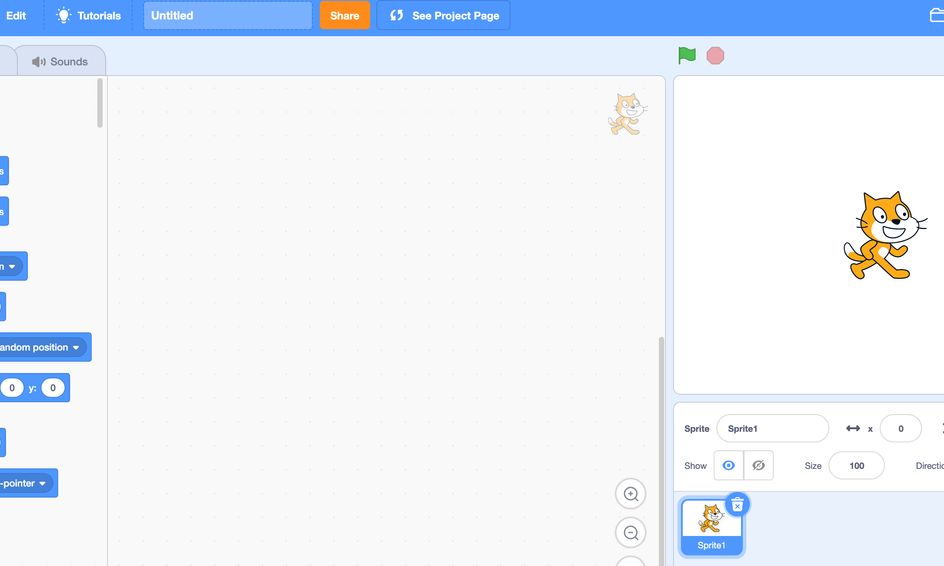Click the green flag to run

(x=687, y=55)
